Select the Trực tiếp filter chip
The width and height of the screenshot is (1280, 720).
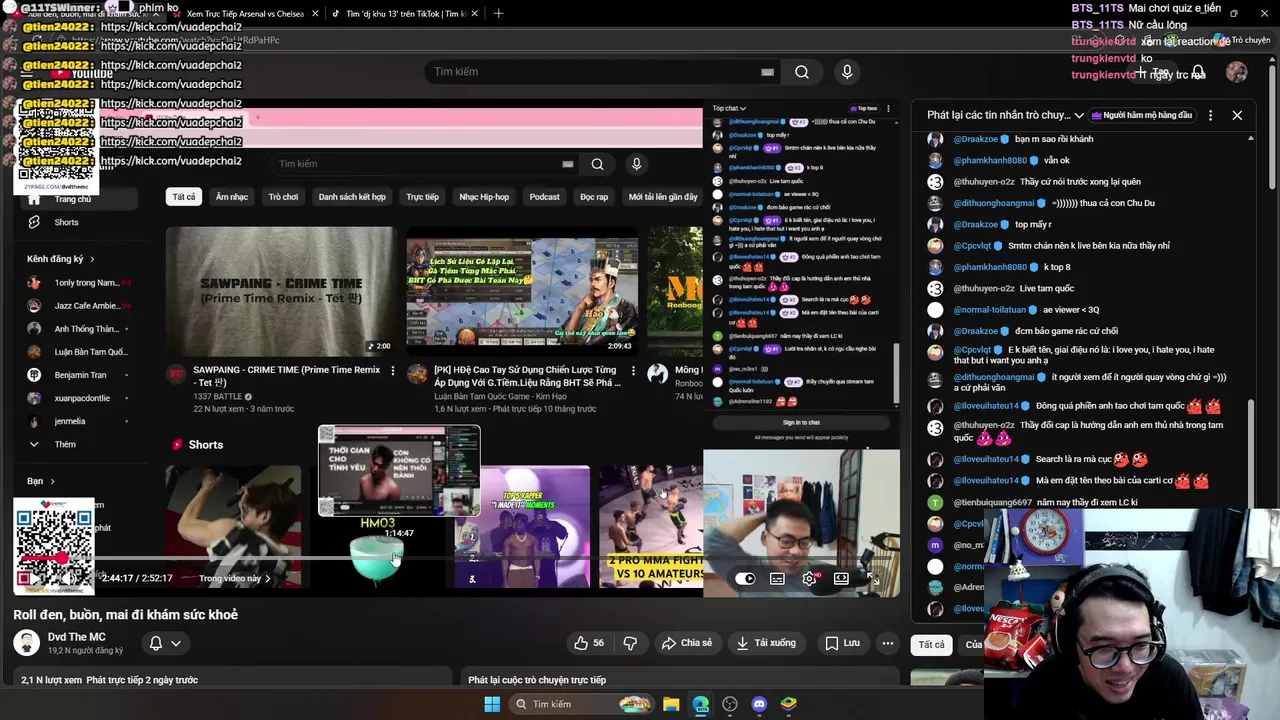[422, 197]
